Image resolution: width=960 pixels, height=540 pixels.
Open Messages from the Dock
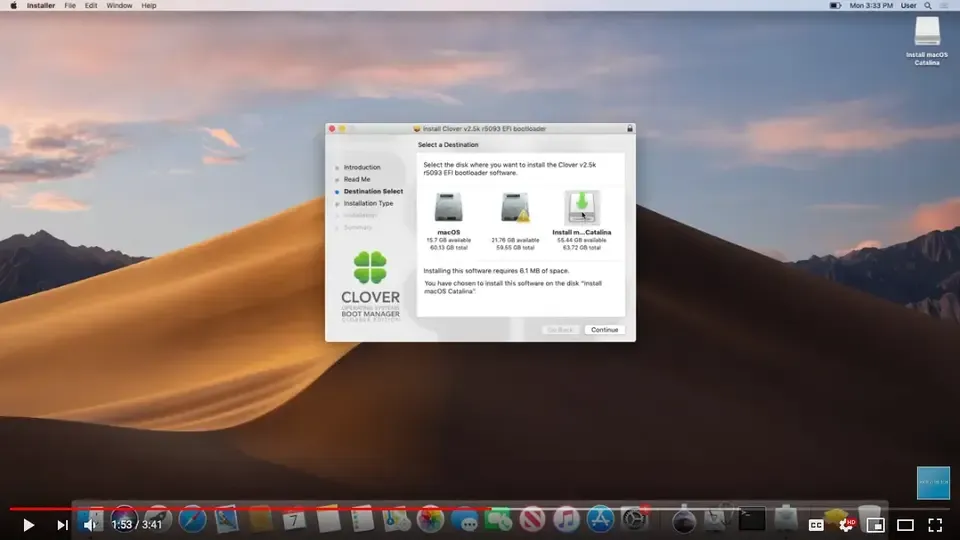[465, 520]
